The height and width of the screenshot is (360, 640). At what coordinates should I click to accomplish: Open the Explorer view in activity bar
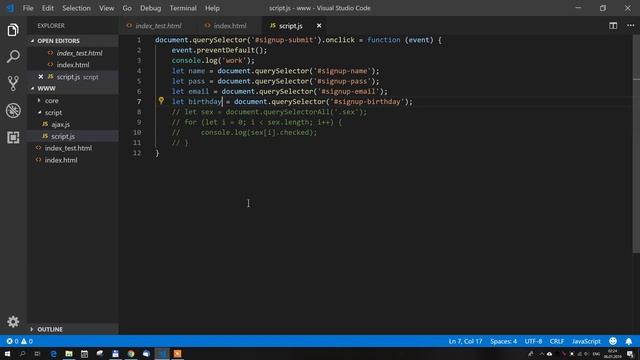13,30
